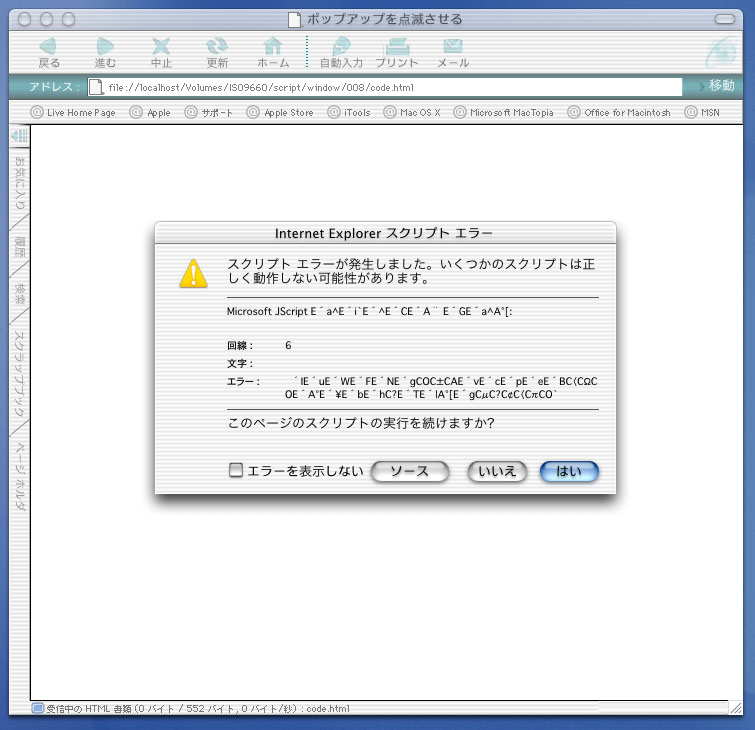Screen dimensions: 755x730
Task: Click the status bar page icon
Action: tap(38, 708)
